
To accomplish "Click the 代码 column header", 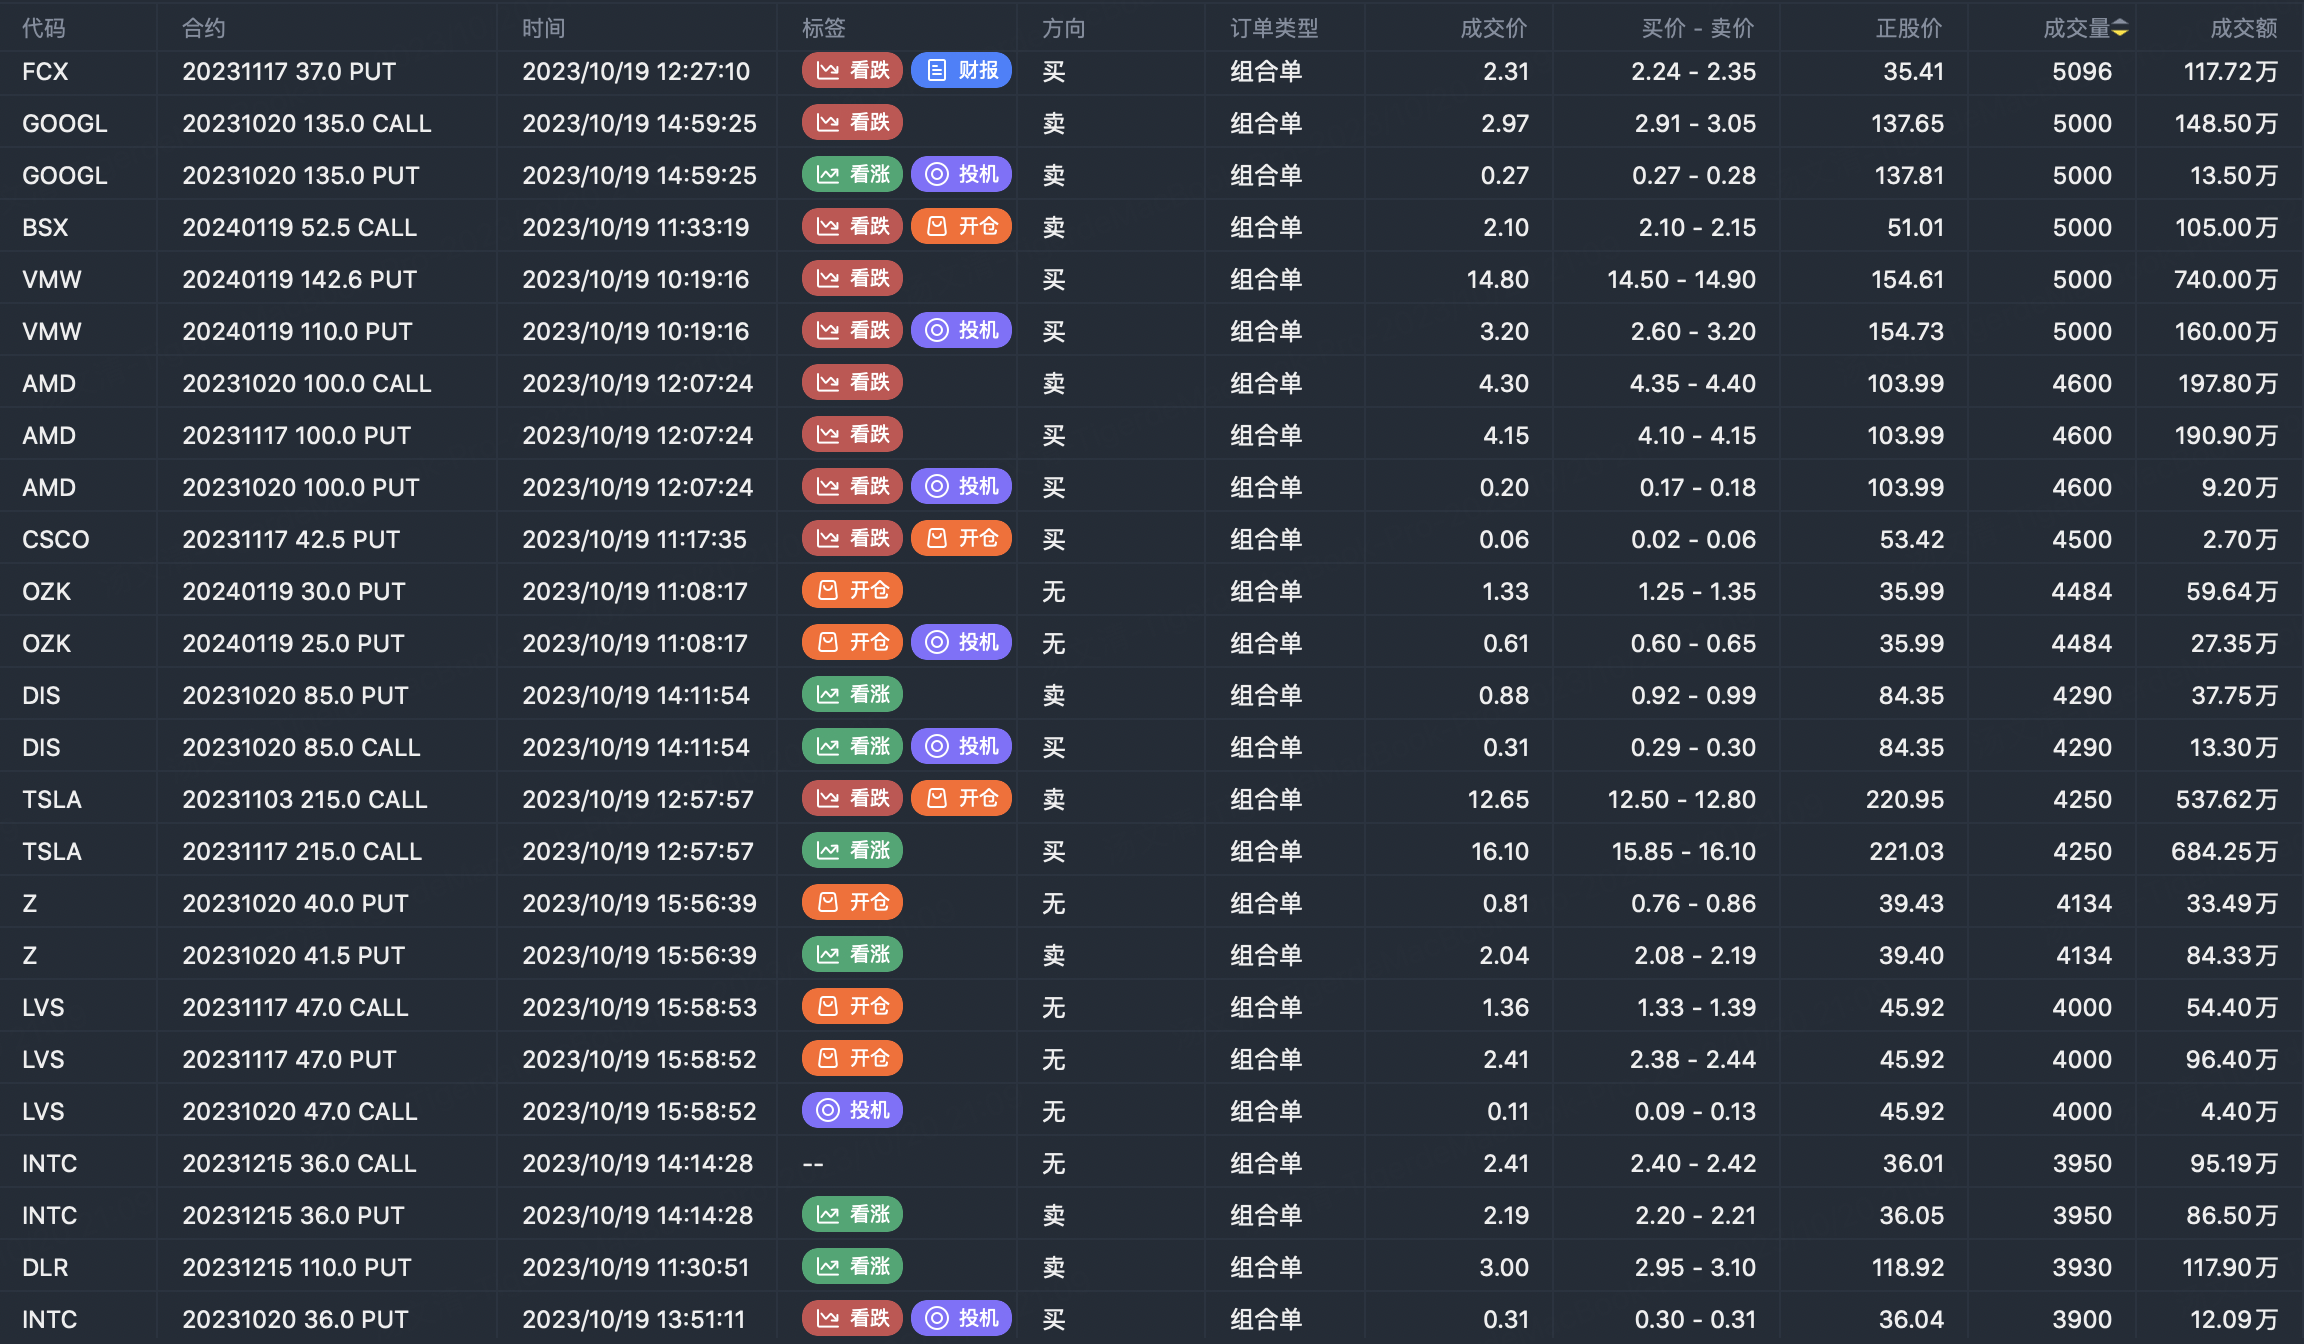I will tap(44, 28).
